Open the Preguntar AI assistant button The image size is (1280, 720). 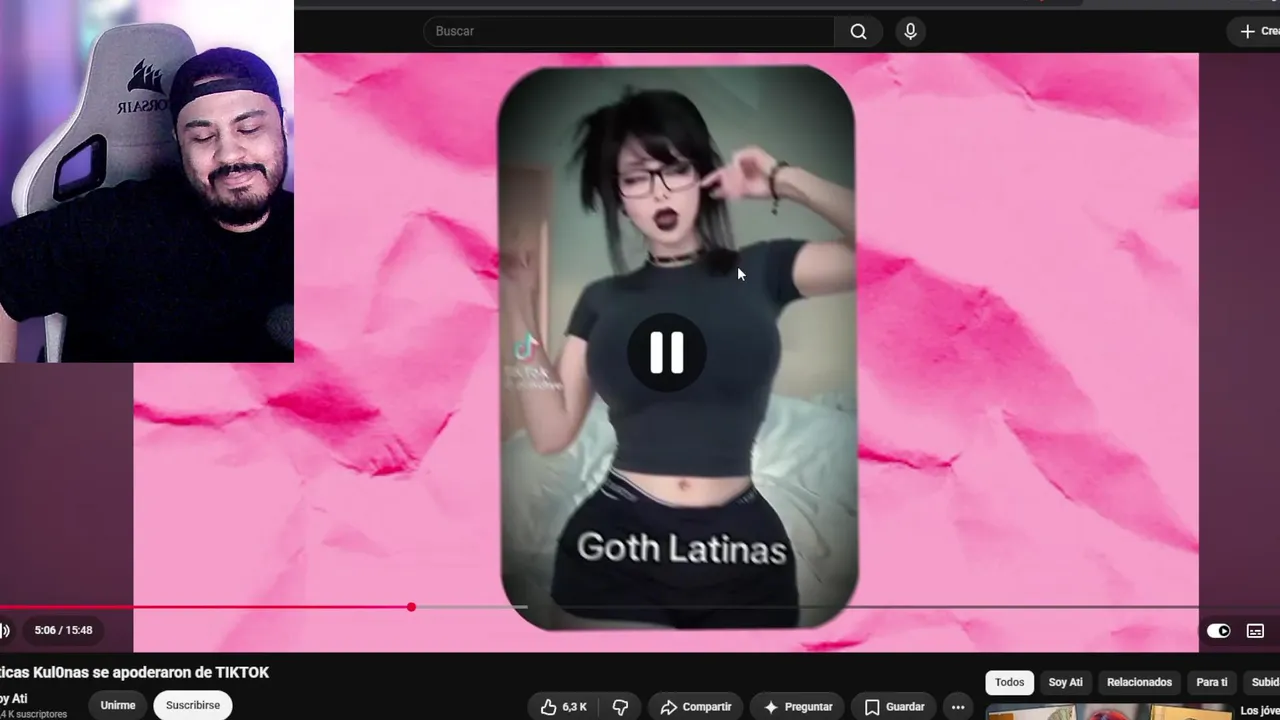[797, 707]
